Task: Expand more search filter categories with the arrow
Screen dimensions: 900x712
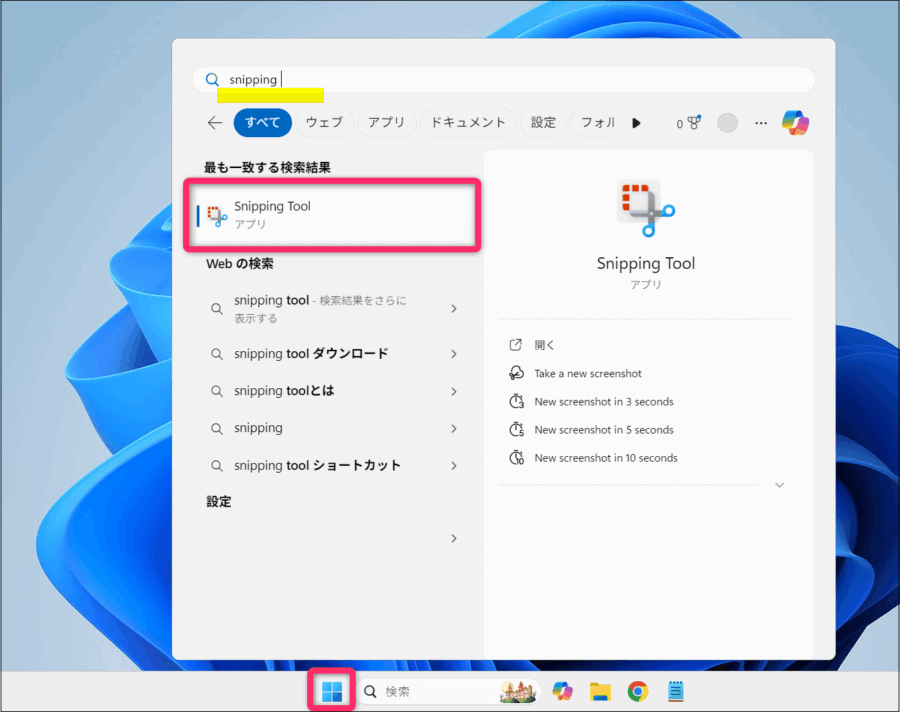Action: pyautogui.click(x=637, y=122)
